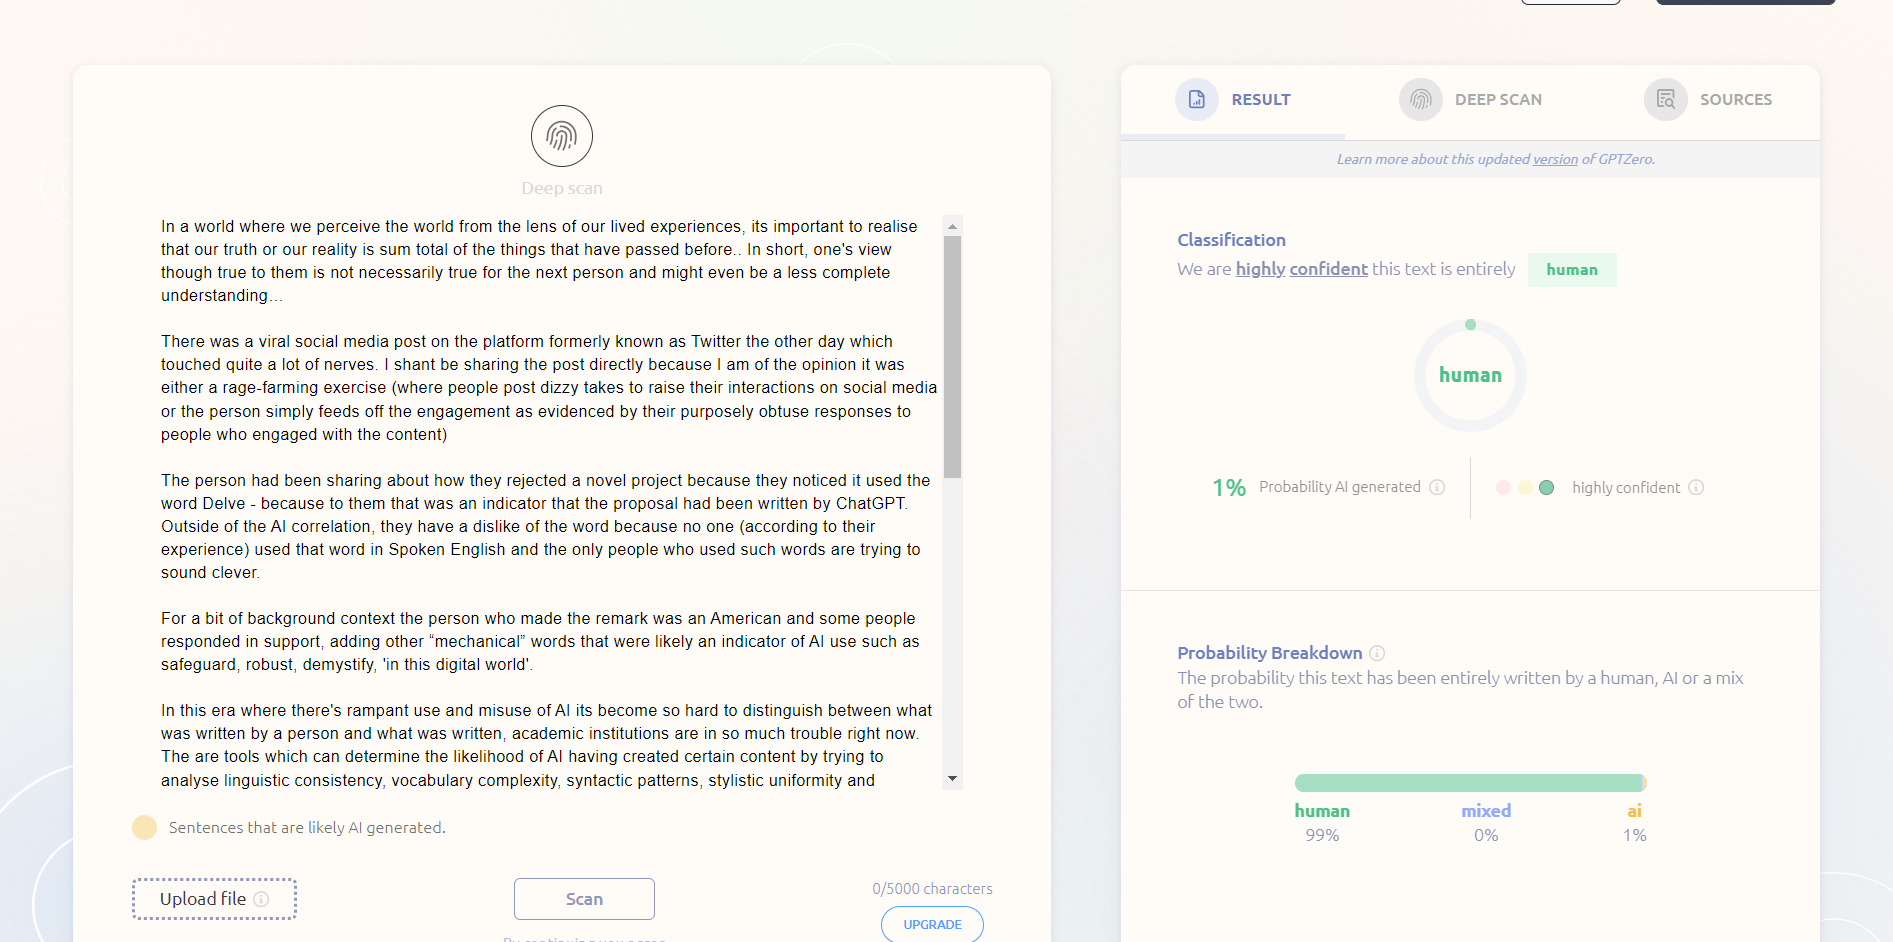Image resolution: width=1893 pixels, height=942 pixels.
Task: Select the RESULT tab
Action: 1260,99
